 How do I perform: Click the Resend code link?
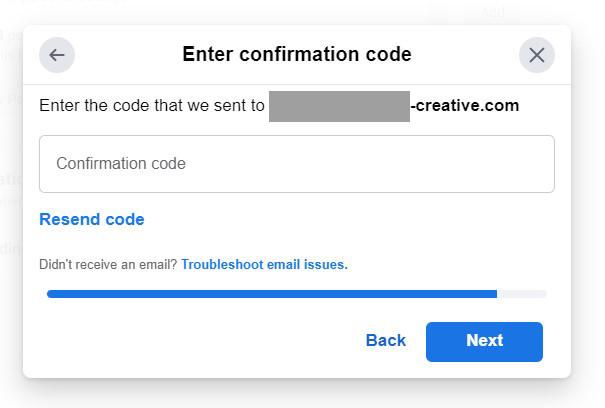[92, 219]
